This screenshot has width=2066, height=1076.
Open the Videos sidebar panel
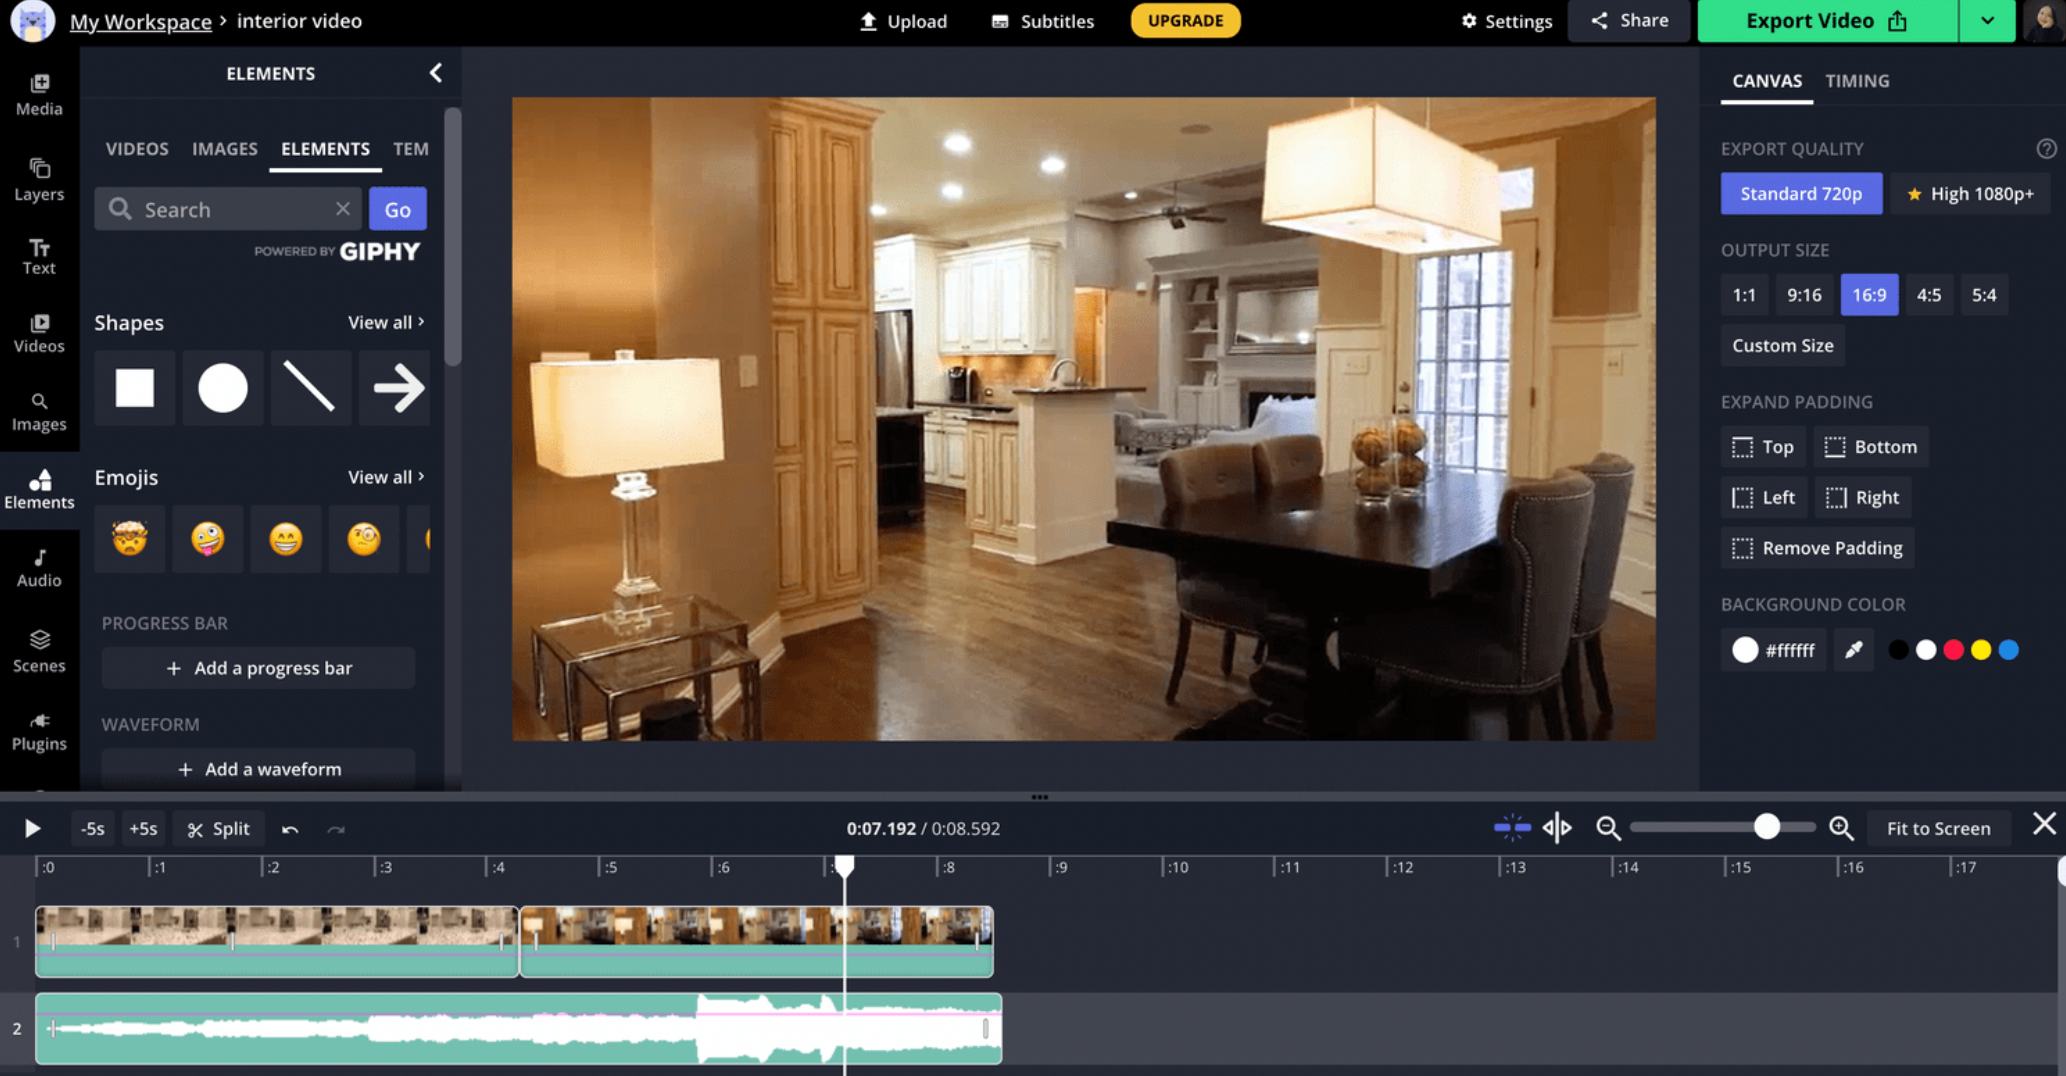coord(39,333)
